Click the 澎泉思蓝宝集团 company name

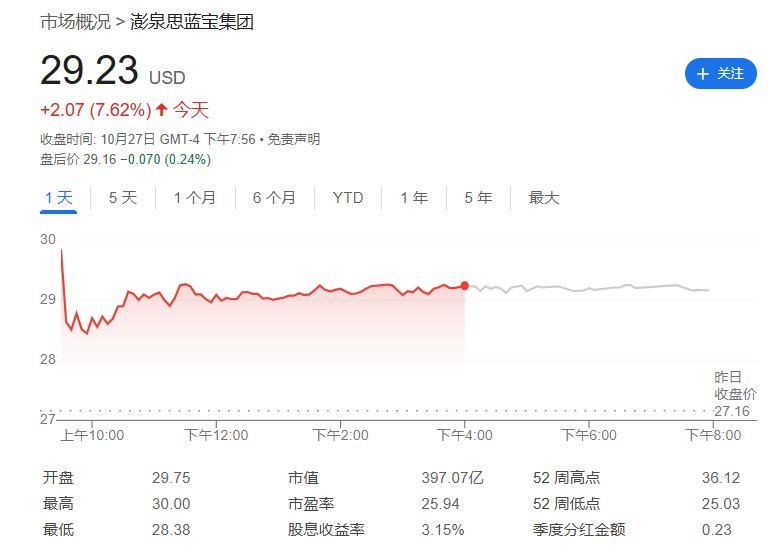click(x=192, y=22)
